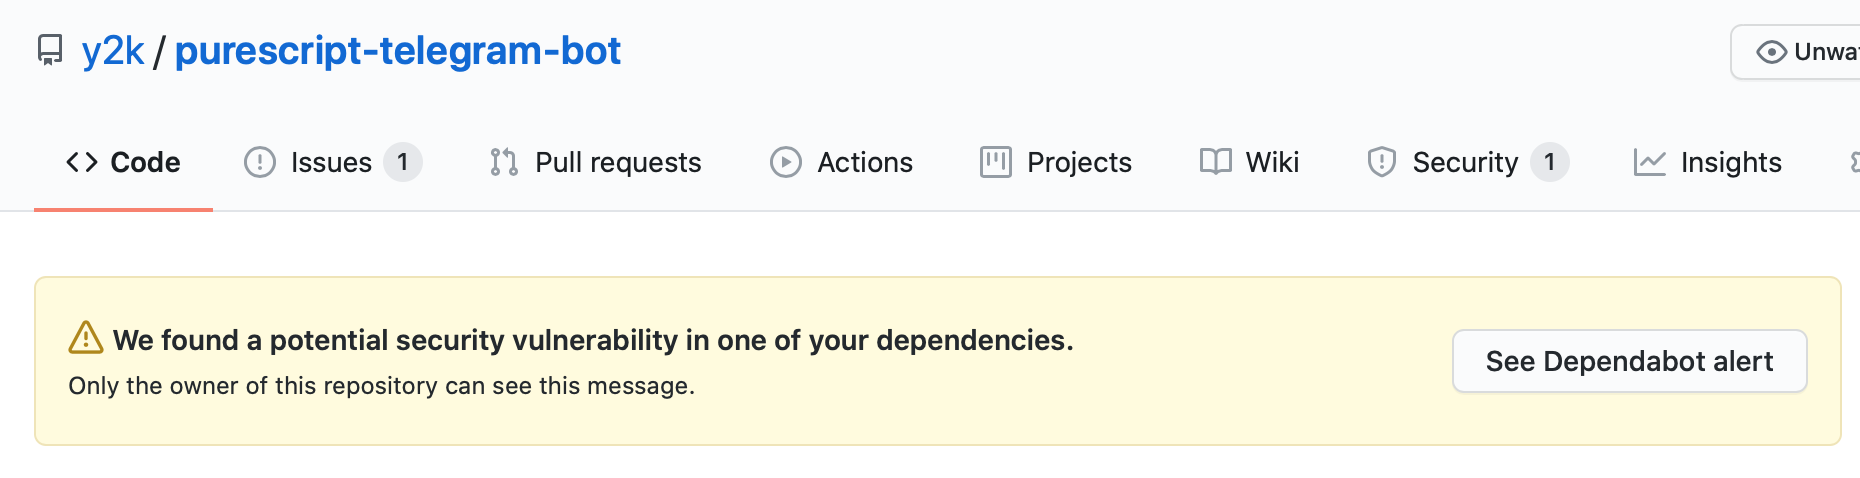1860x478 pixels.
Task: Click the Issues circle-exclamation icon
Action: (260, 162)
